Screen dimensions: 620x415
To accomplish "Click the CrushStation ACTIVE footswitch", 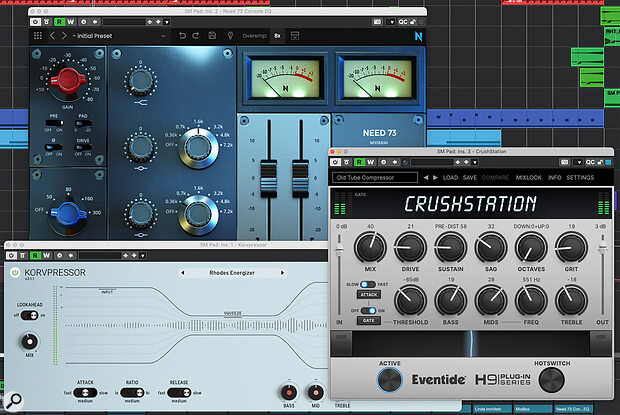I will 390,380.
